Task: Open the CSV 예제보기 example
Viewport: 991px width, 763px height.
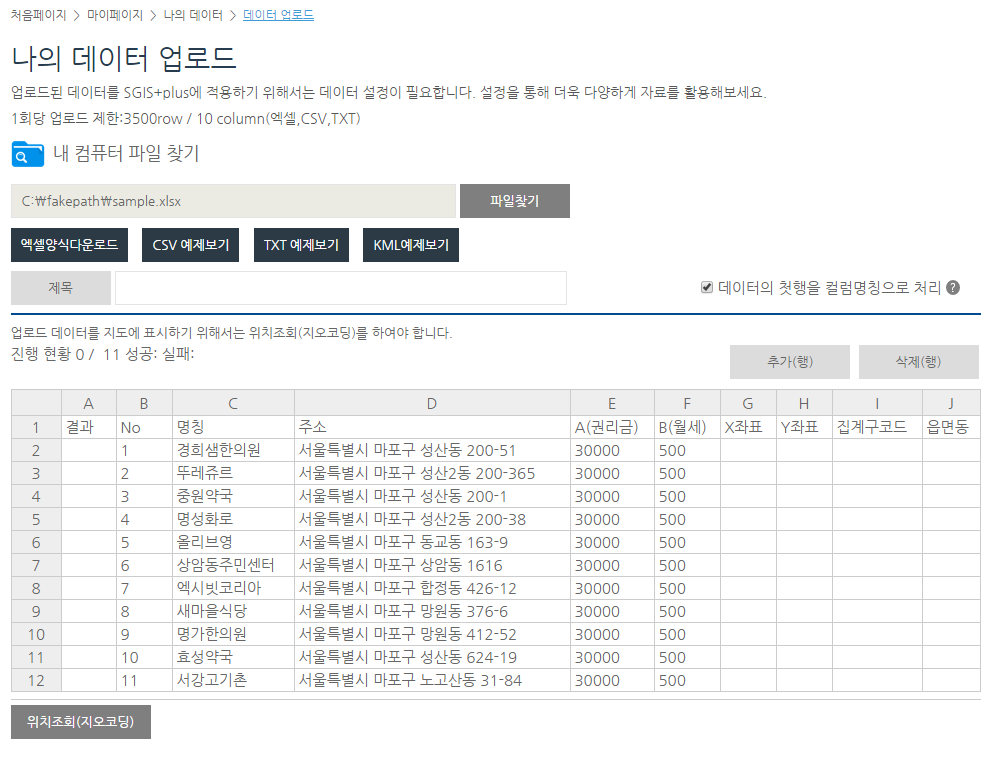Action: click(190, 244)
